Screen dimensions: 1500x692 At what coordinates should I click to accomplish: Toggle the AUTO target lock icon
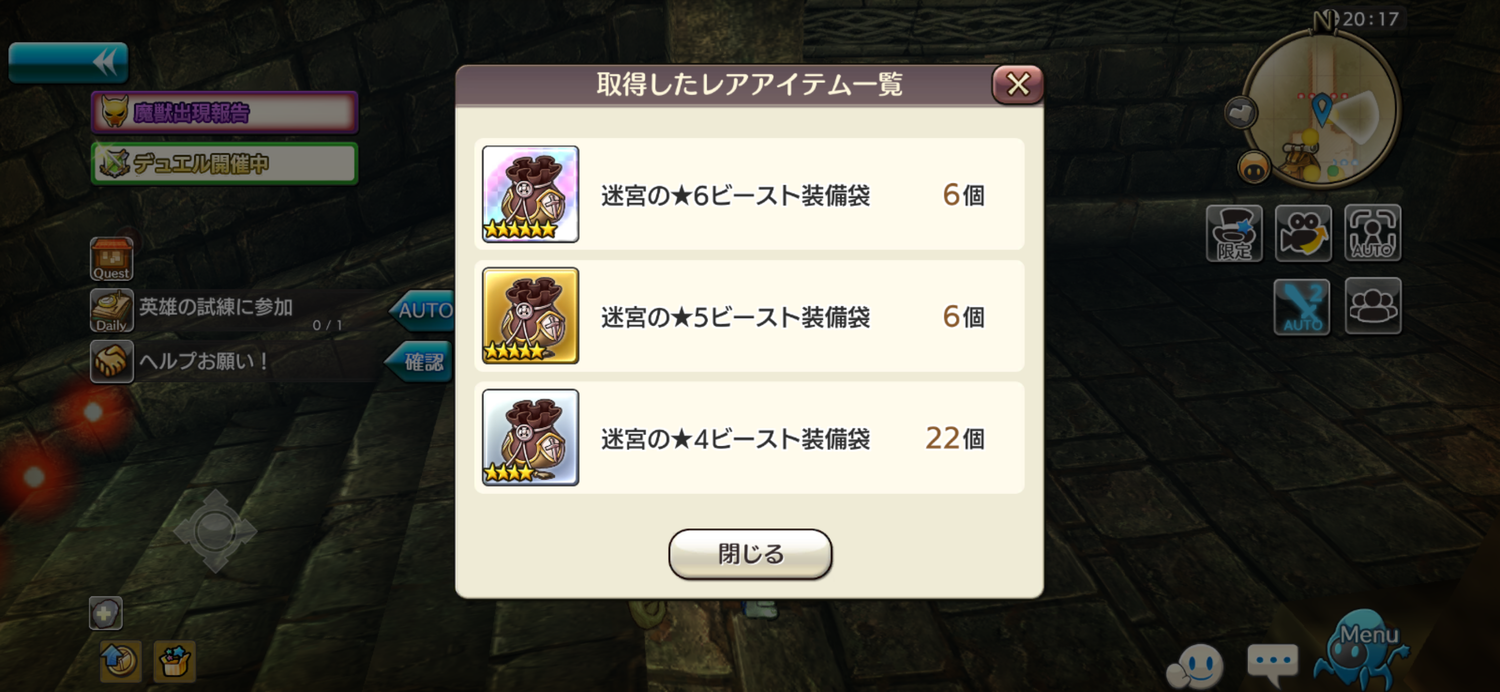tap(1373, 234)
